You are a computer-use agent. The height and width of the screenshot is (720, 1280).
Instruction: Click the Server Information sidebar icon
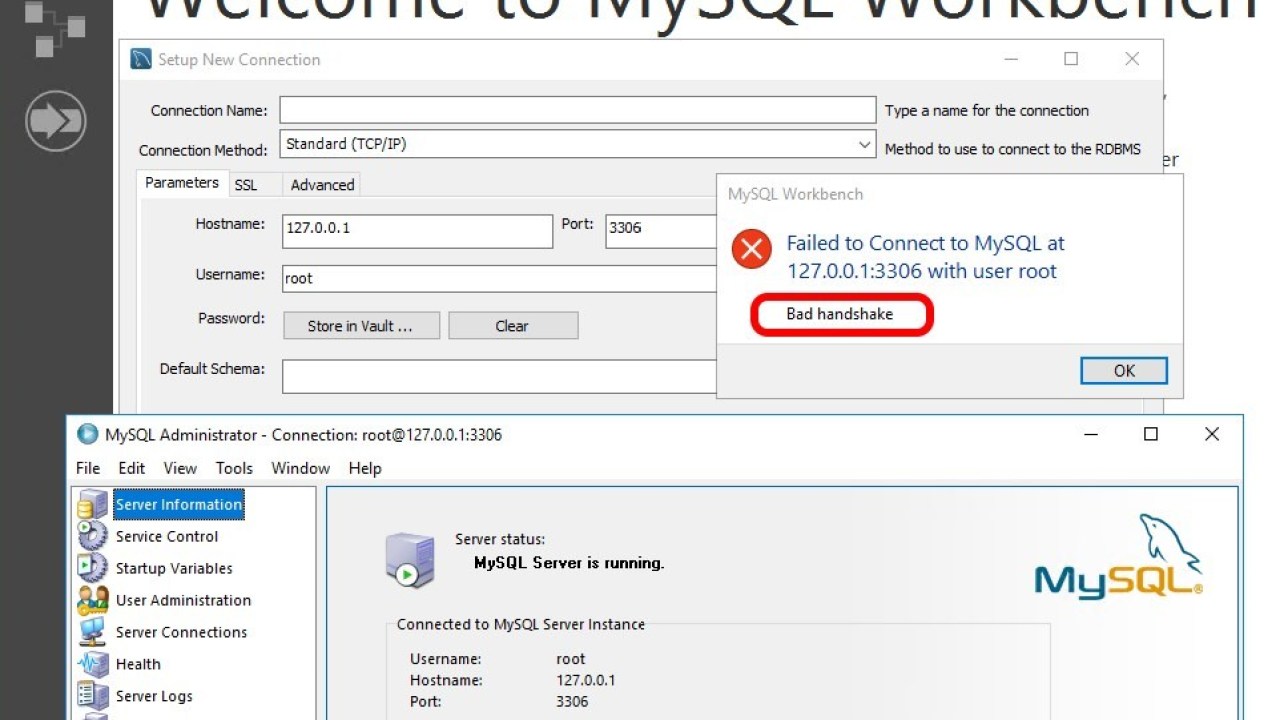coord(92,505)
